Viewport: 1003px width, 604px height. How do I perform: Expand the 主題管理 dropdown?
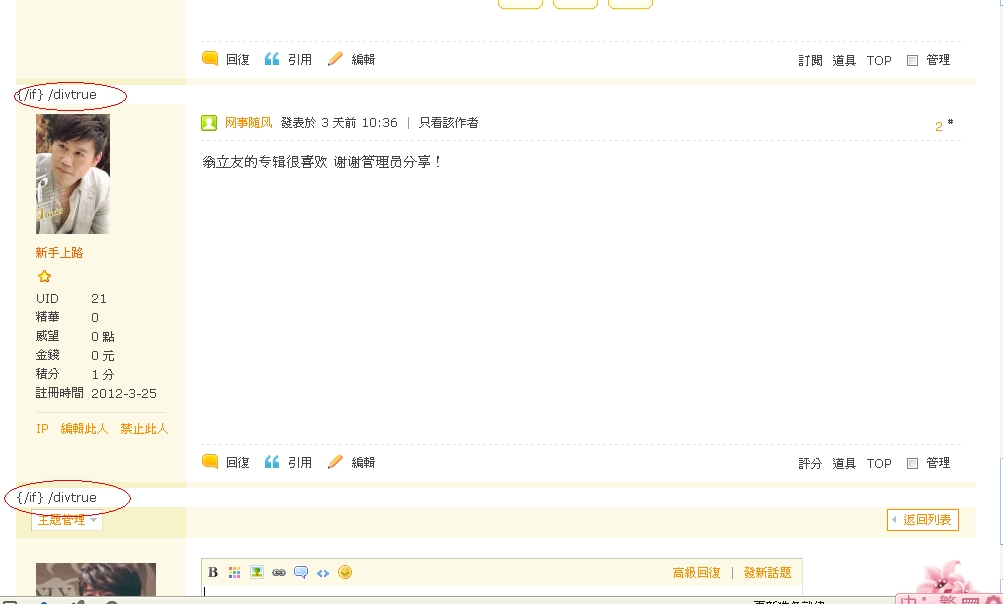[x=67, y=520]
